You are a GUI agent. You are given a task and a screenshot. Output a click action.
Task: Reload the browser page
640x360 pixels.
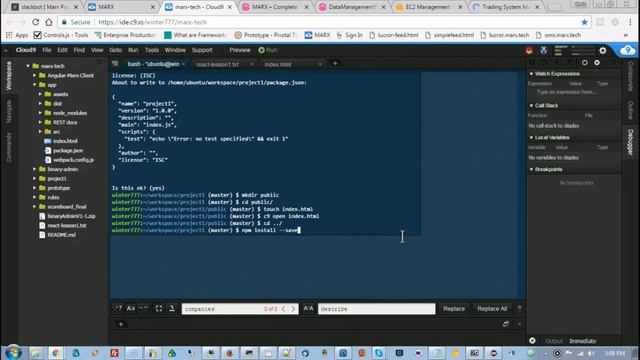(x=36, y=22)
